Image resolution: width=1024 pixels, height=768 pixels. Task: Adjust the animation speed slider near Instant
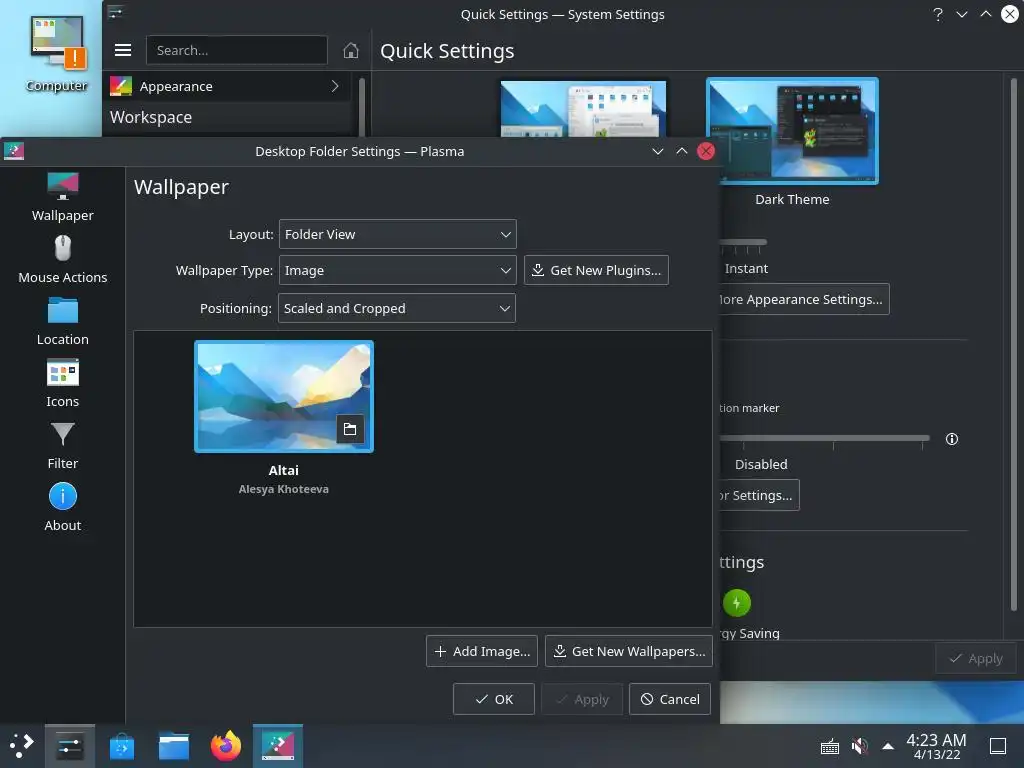coord(743,242)
